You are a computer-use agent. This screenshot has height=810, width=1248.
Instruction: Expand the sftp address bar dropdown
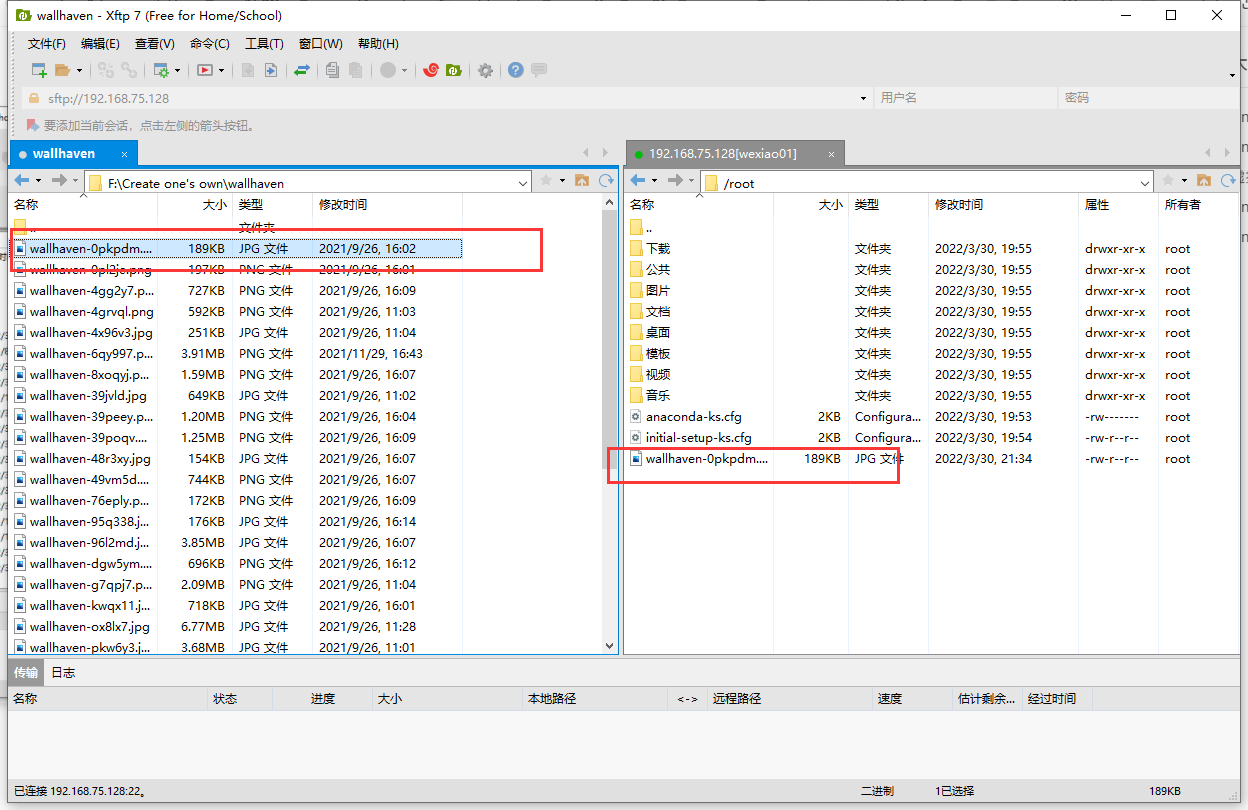point(864,98)
